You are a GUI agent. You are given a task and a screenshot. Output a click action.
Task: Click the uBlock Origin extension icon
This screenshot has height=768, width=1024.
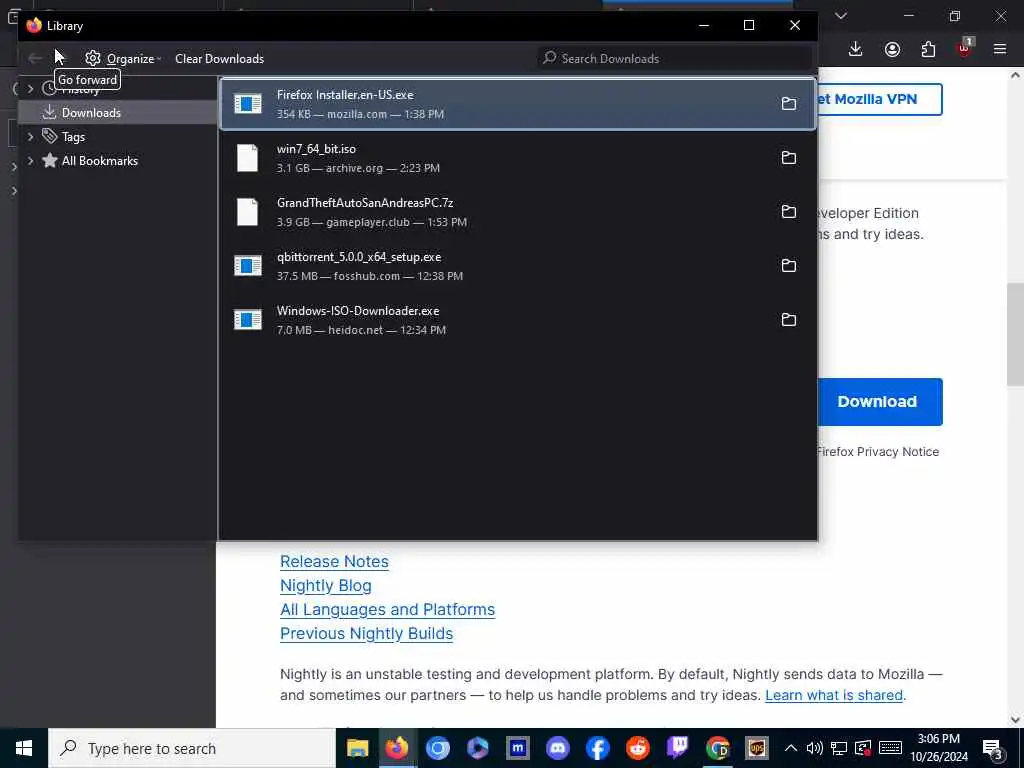point(964,50)
